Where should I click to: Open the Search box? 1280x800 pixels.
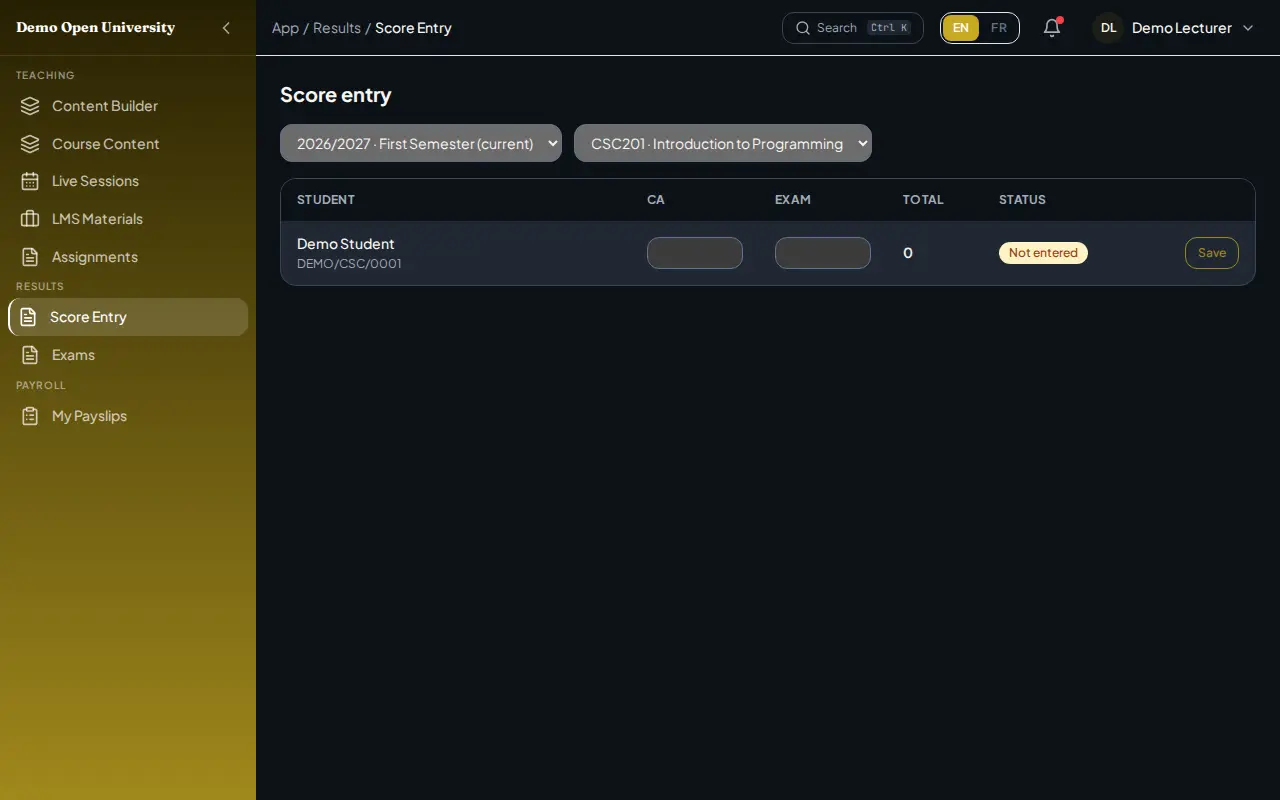coord(853,28)
